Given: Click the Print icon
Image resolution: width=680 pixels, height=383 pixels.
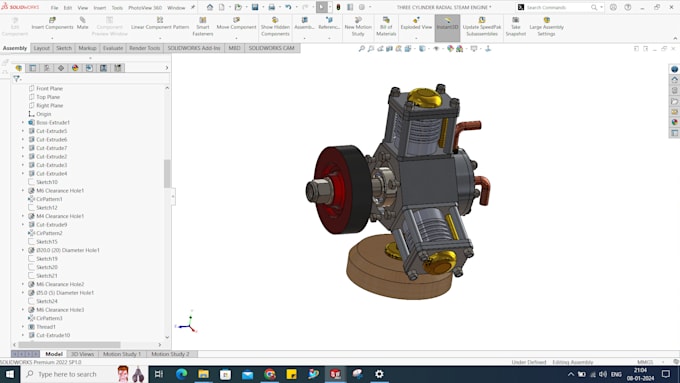Looking at the screenshot, I should coord(271,7).
